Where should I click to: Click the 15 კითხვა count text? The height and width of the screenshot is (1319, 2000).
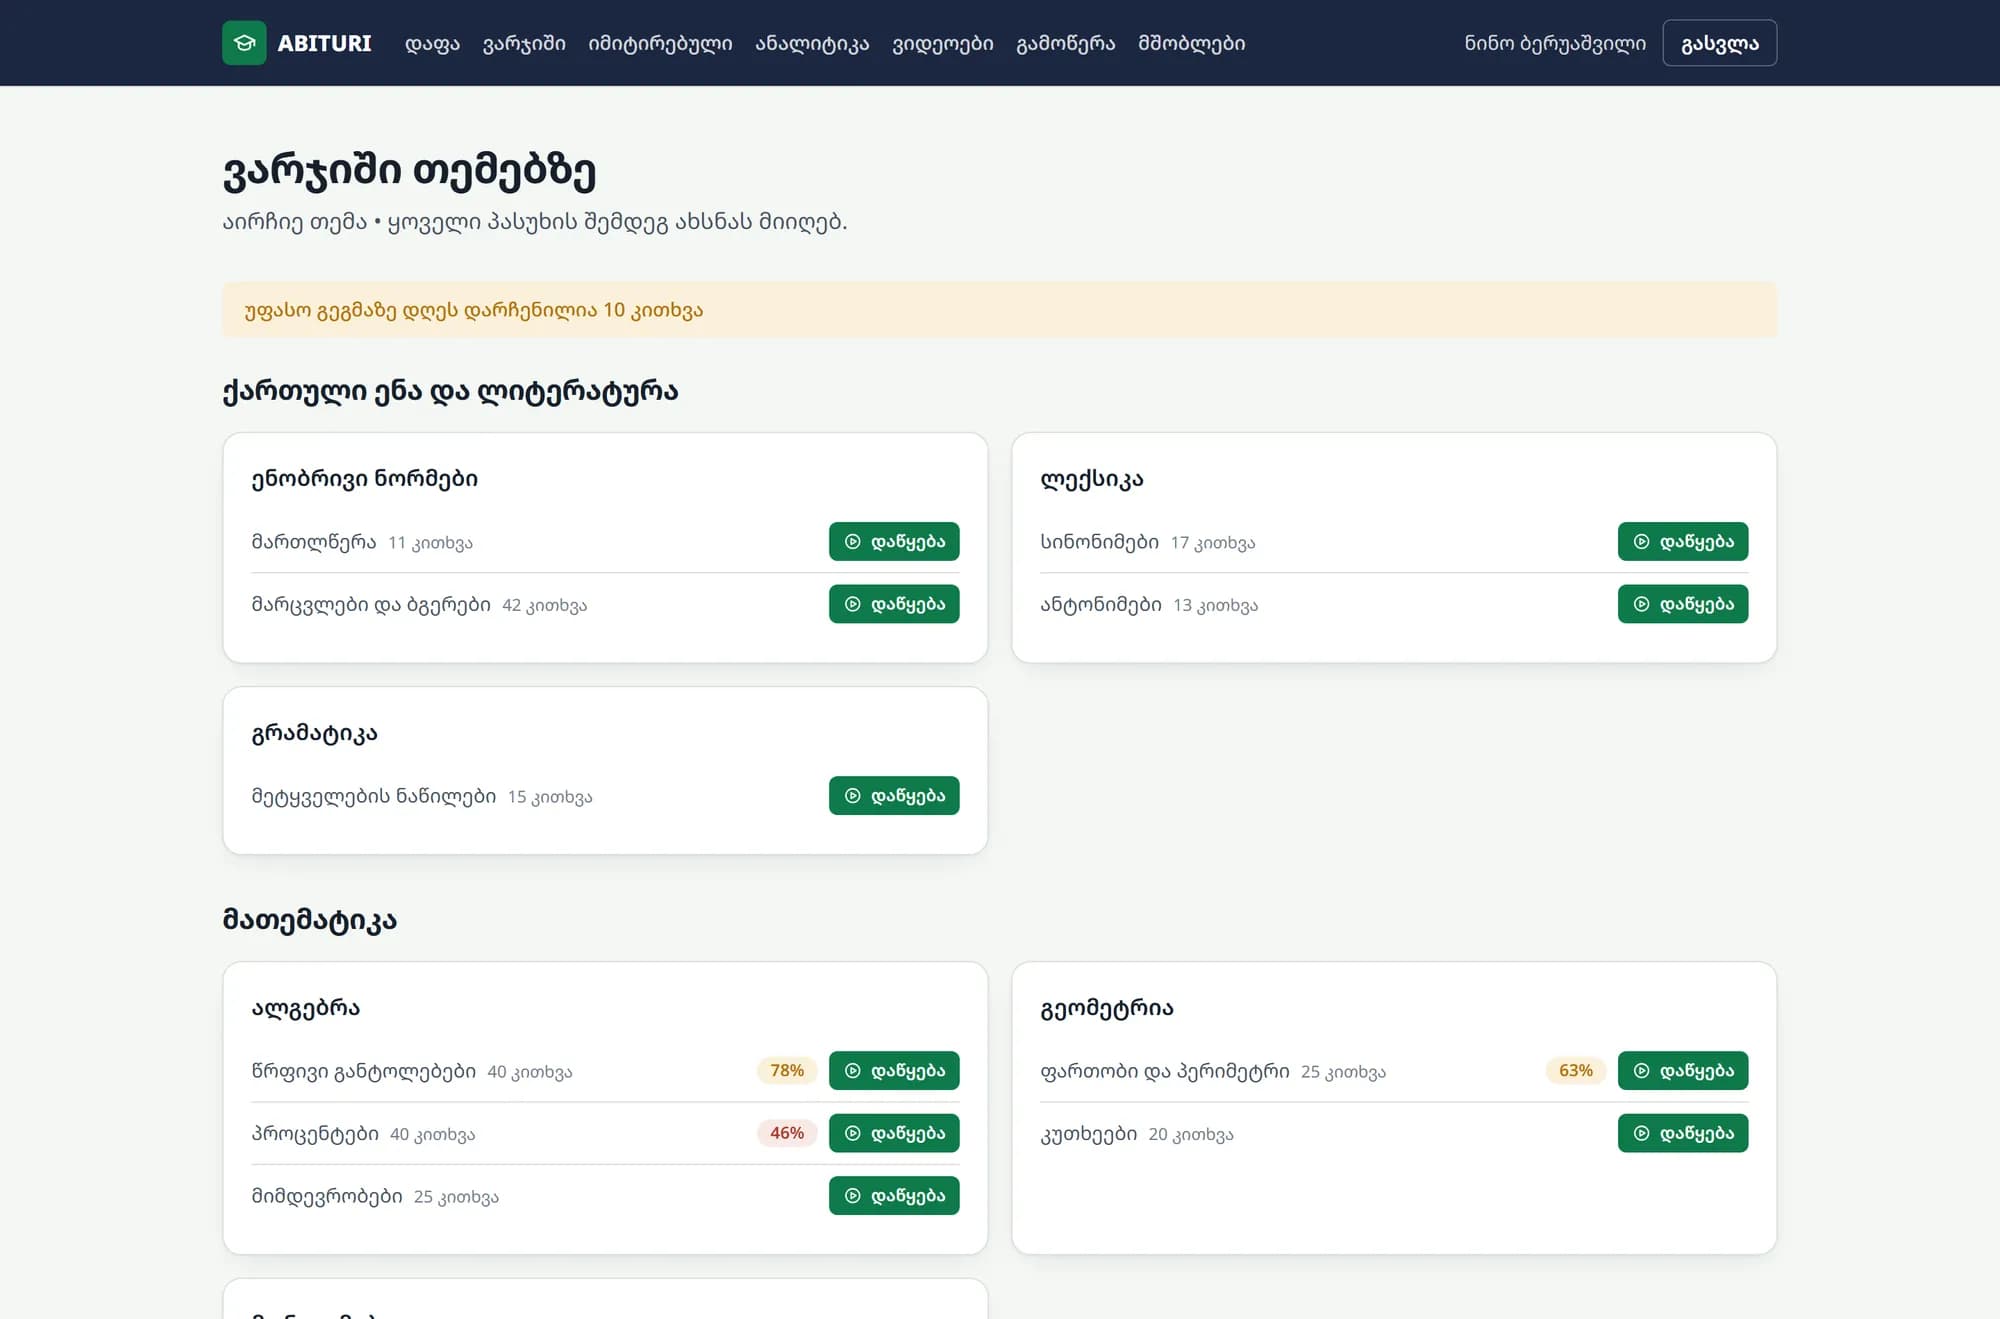(x=550, y=797)
